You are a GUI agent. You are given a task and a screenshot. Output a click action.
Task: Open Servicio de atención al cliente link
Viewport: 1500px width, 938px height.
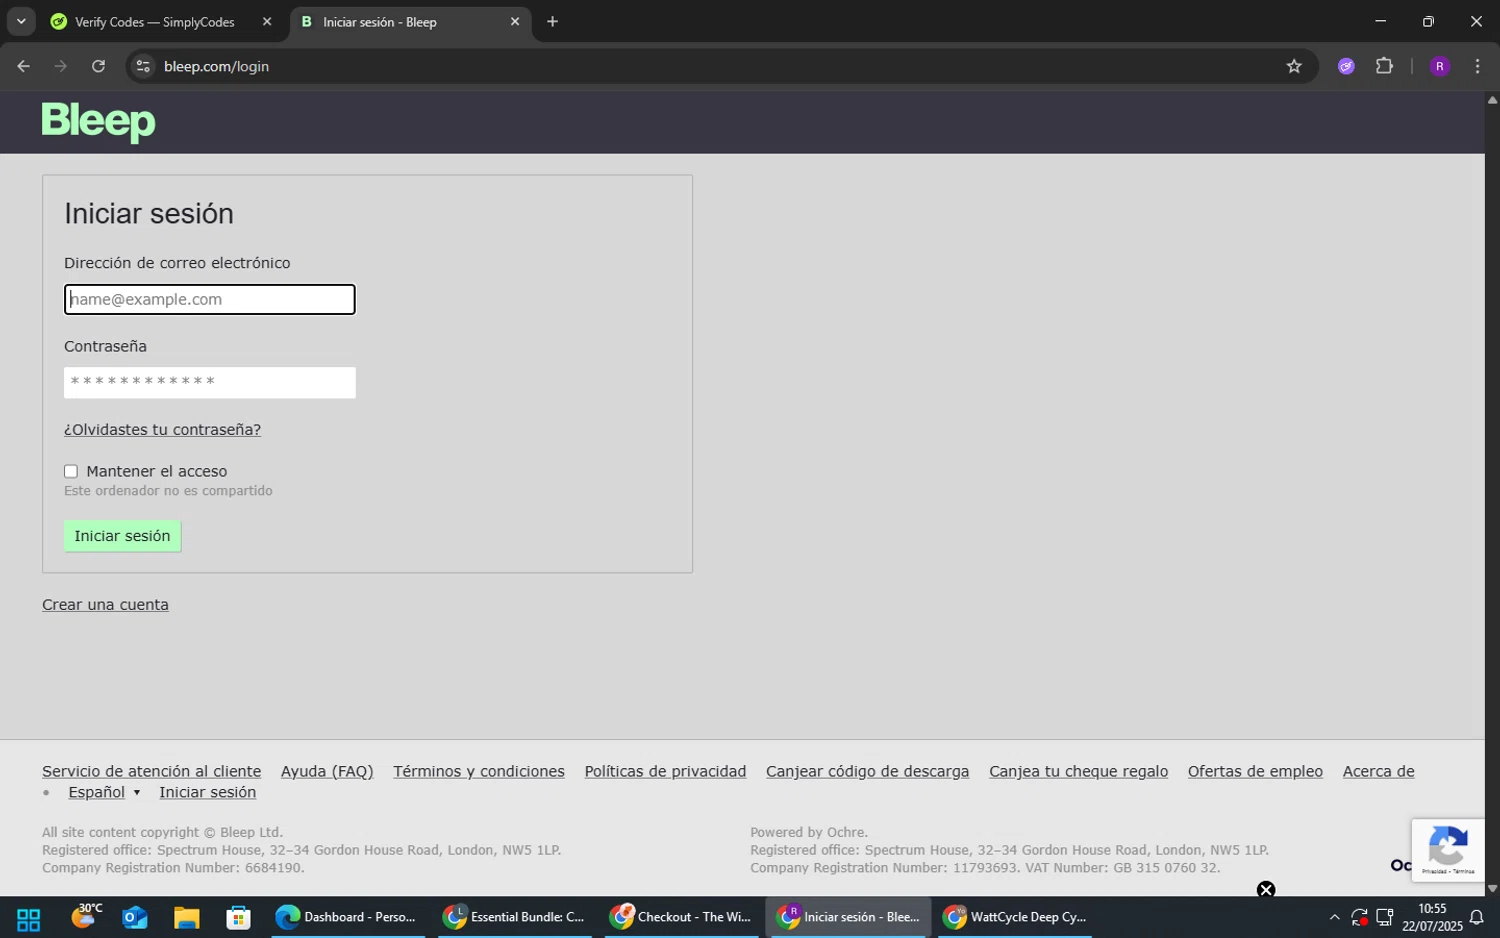[x=151, y=771]
